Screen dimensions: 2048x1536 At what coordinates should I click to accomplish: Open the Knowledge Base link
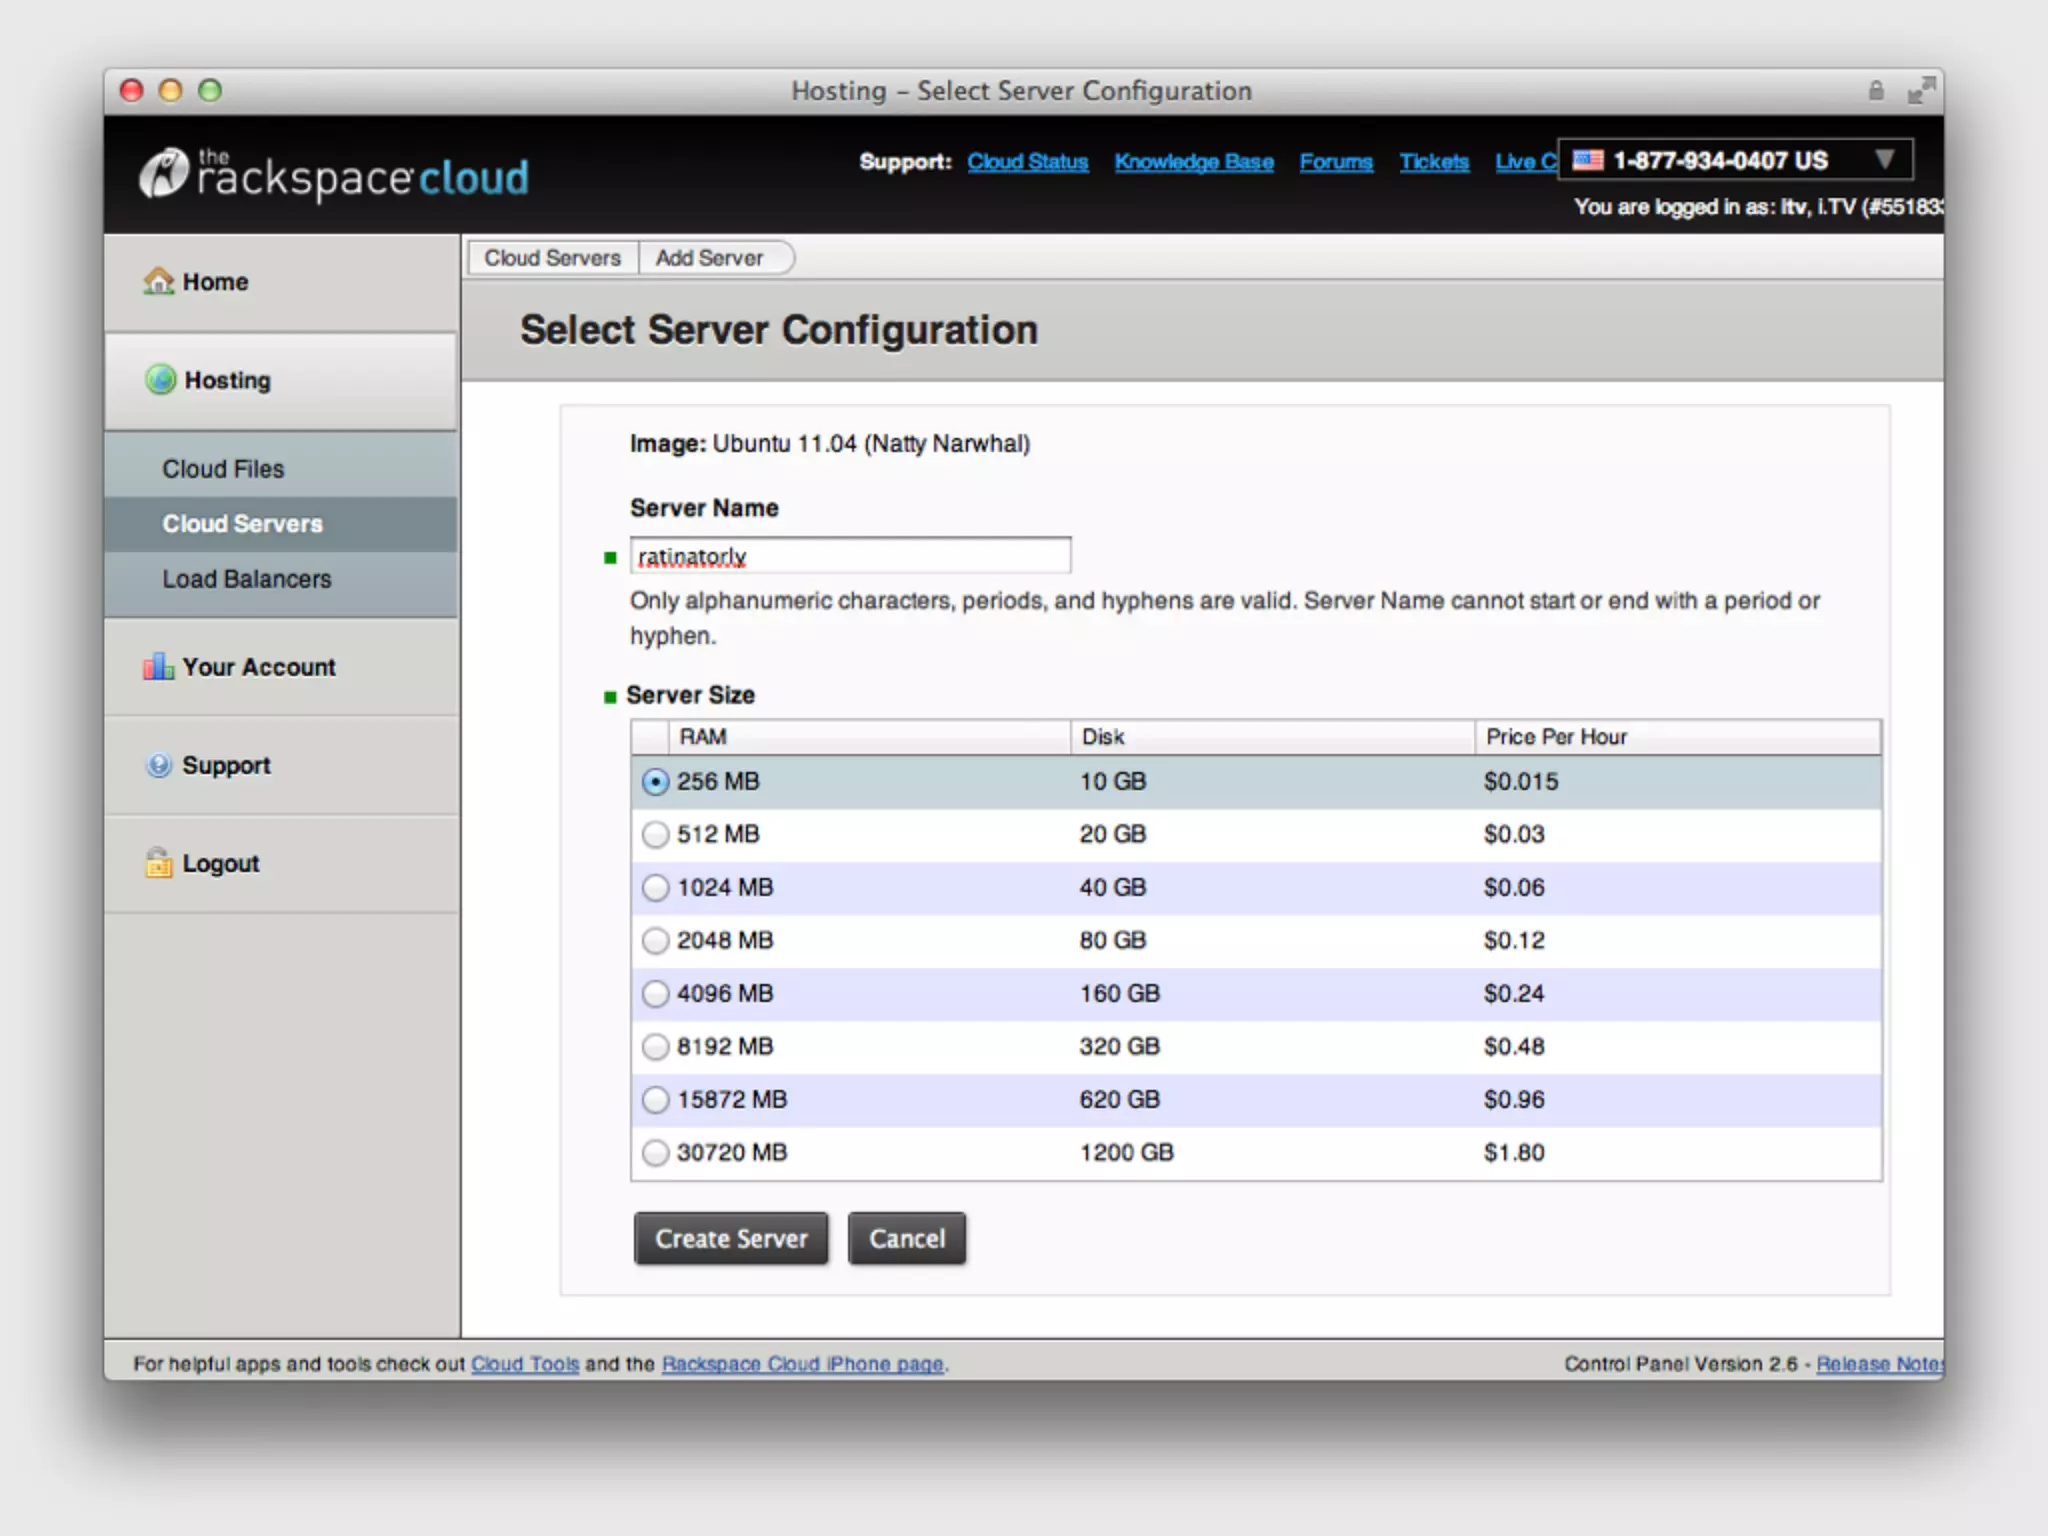[1193, 162]
